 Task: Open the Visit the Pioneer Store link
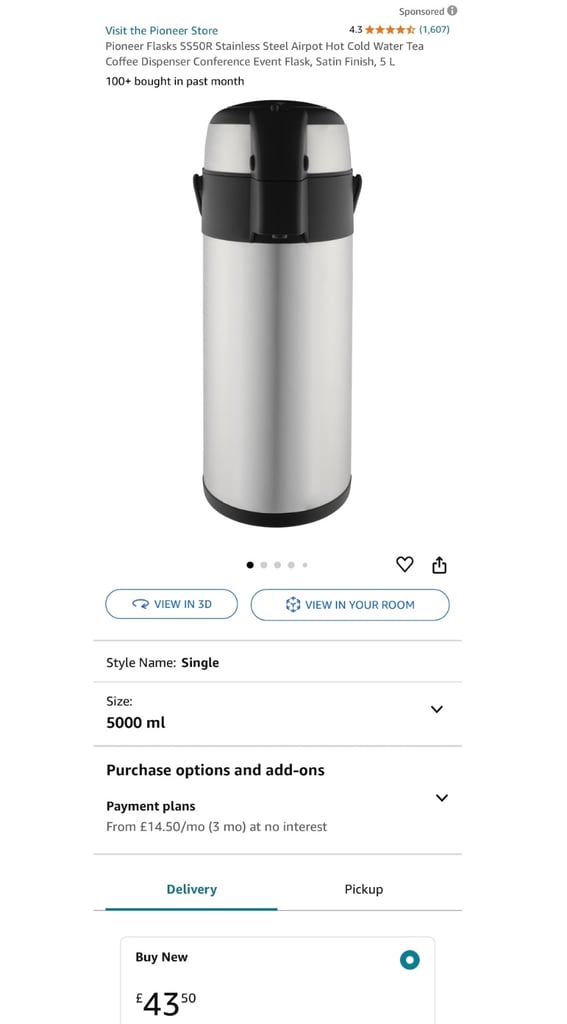(161, 30)
